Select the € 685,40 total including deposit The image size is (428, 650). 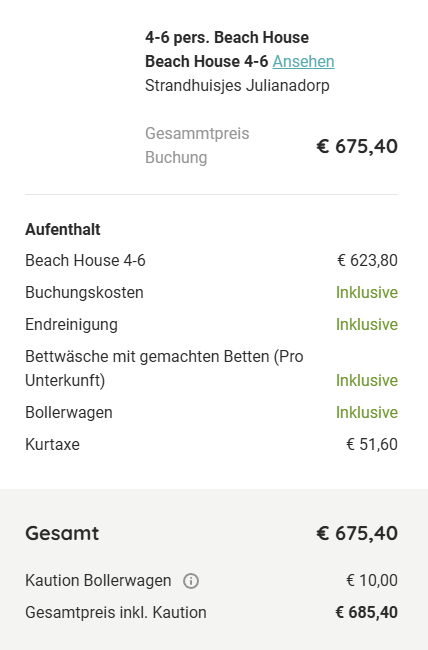point(367,612)
